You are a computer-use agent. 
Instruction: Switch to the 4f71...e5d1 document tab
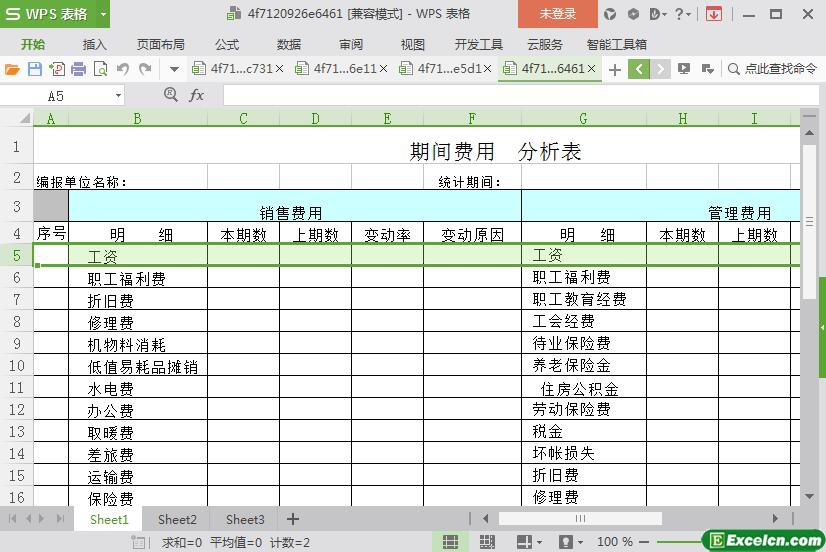pos(443,69)
